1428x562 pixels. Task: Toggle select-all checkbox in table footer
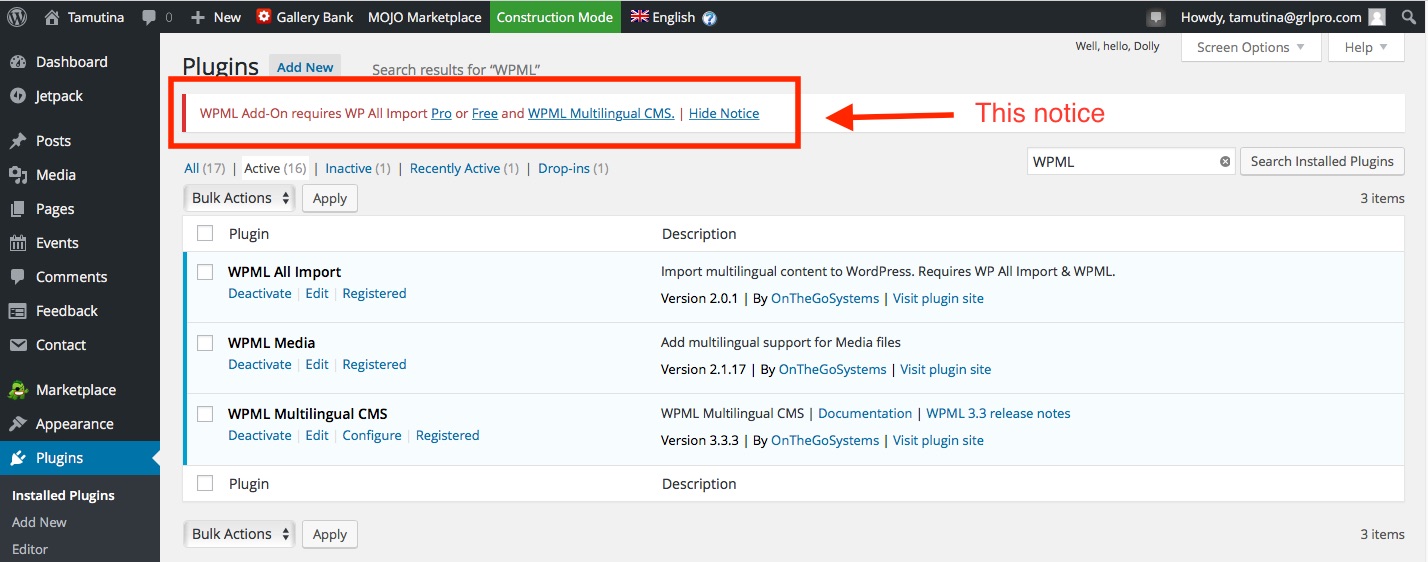(x=205, y=483)
